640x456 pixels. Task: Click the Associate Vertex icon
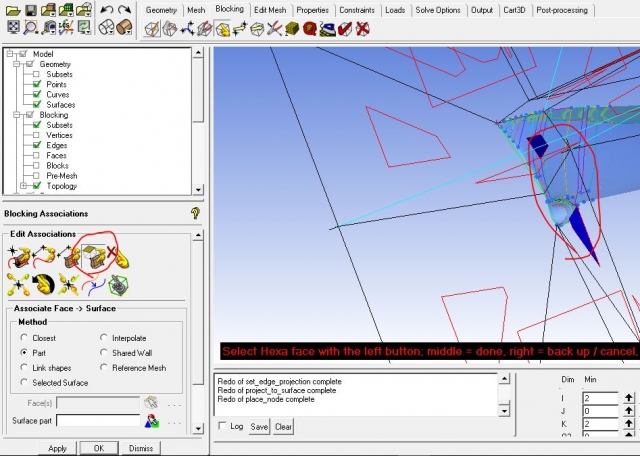20,257
